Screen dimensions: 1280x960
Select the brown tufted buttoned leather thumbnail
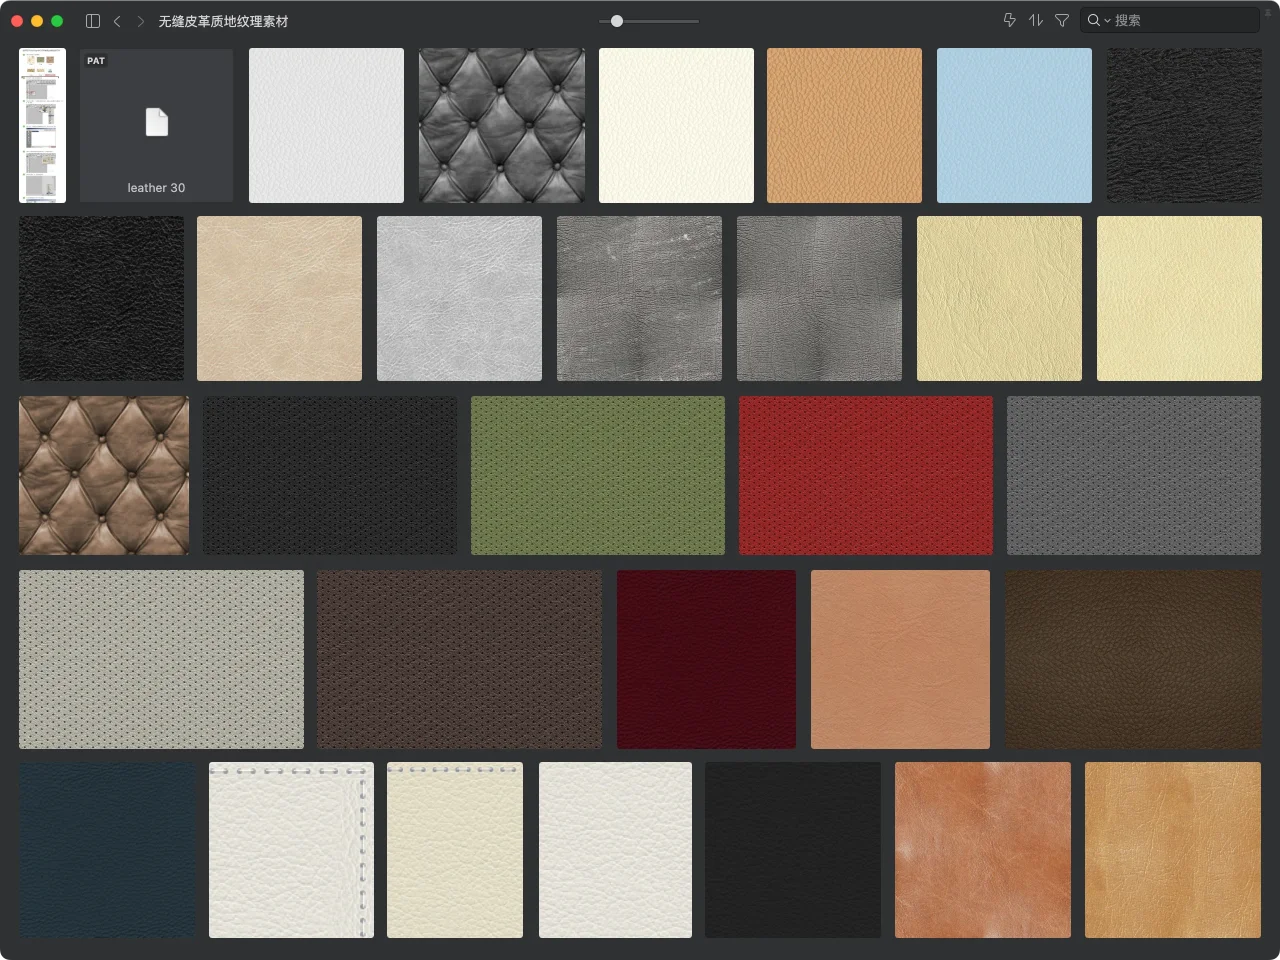click(x=104, y=475)
